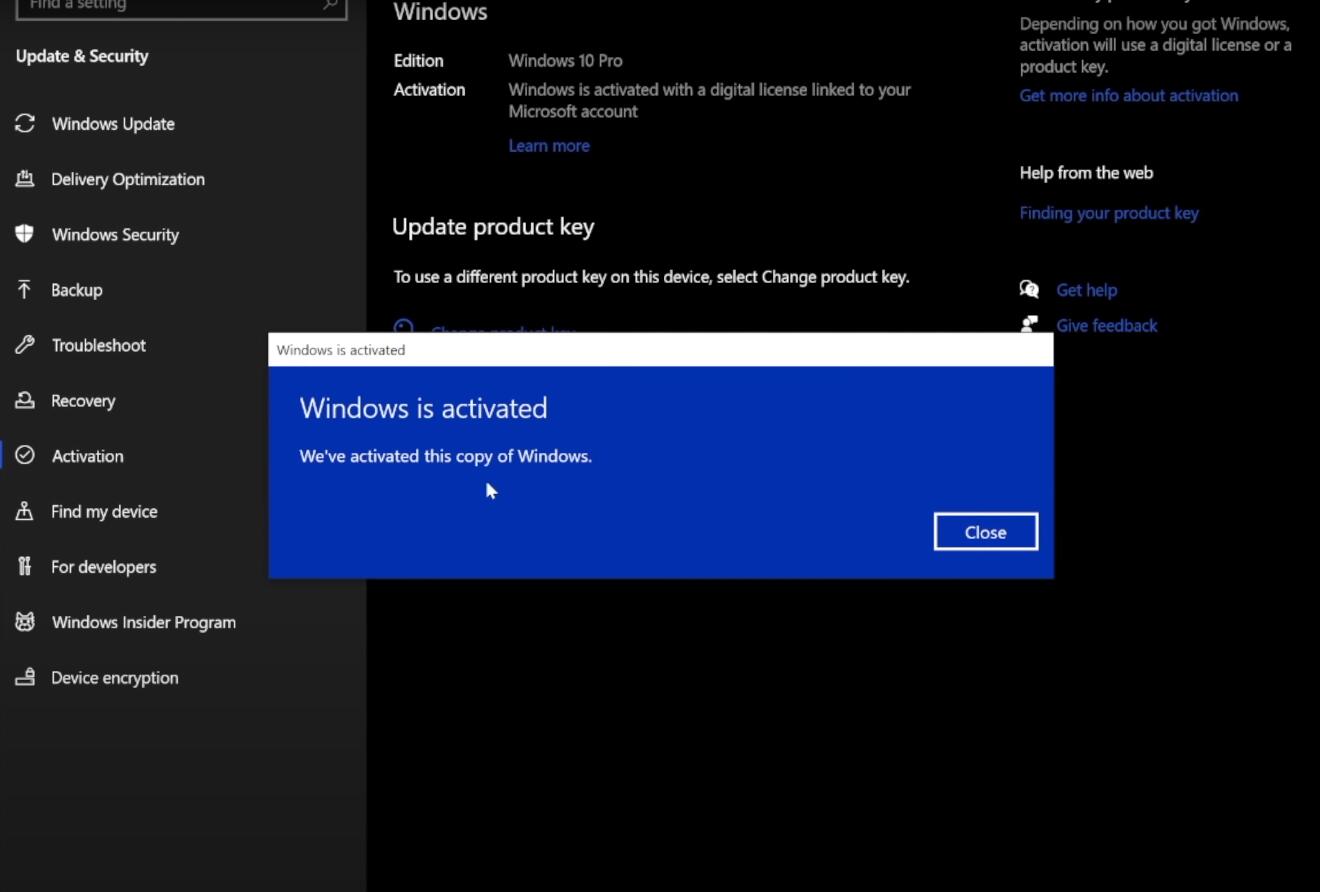The width and height of the screenshot is (1320, 892).
Task: Click the Device encryption lock icon
Action: click(25, 678)
